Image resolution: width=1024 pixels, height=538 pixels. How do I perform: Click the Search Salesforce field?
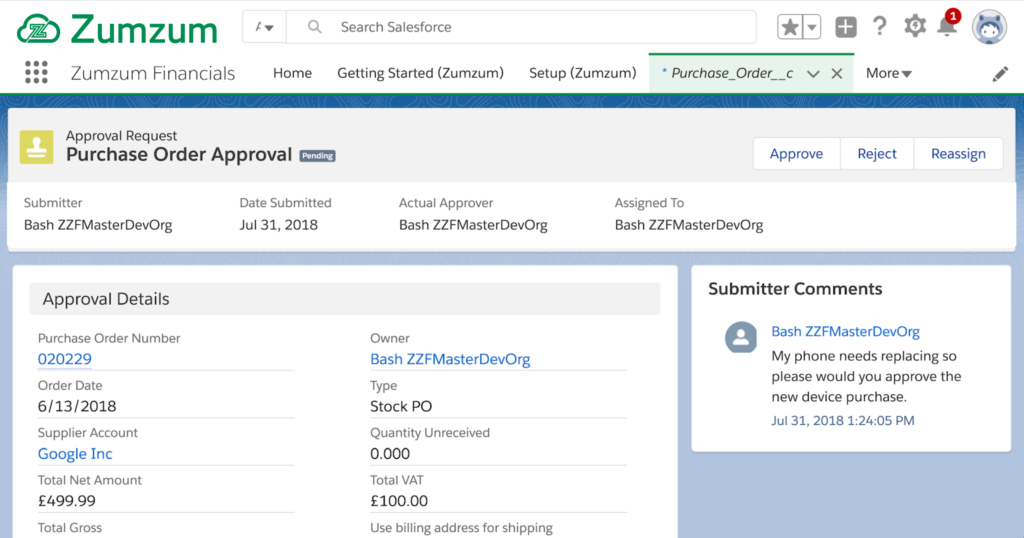[x=521, y=27]
